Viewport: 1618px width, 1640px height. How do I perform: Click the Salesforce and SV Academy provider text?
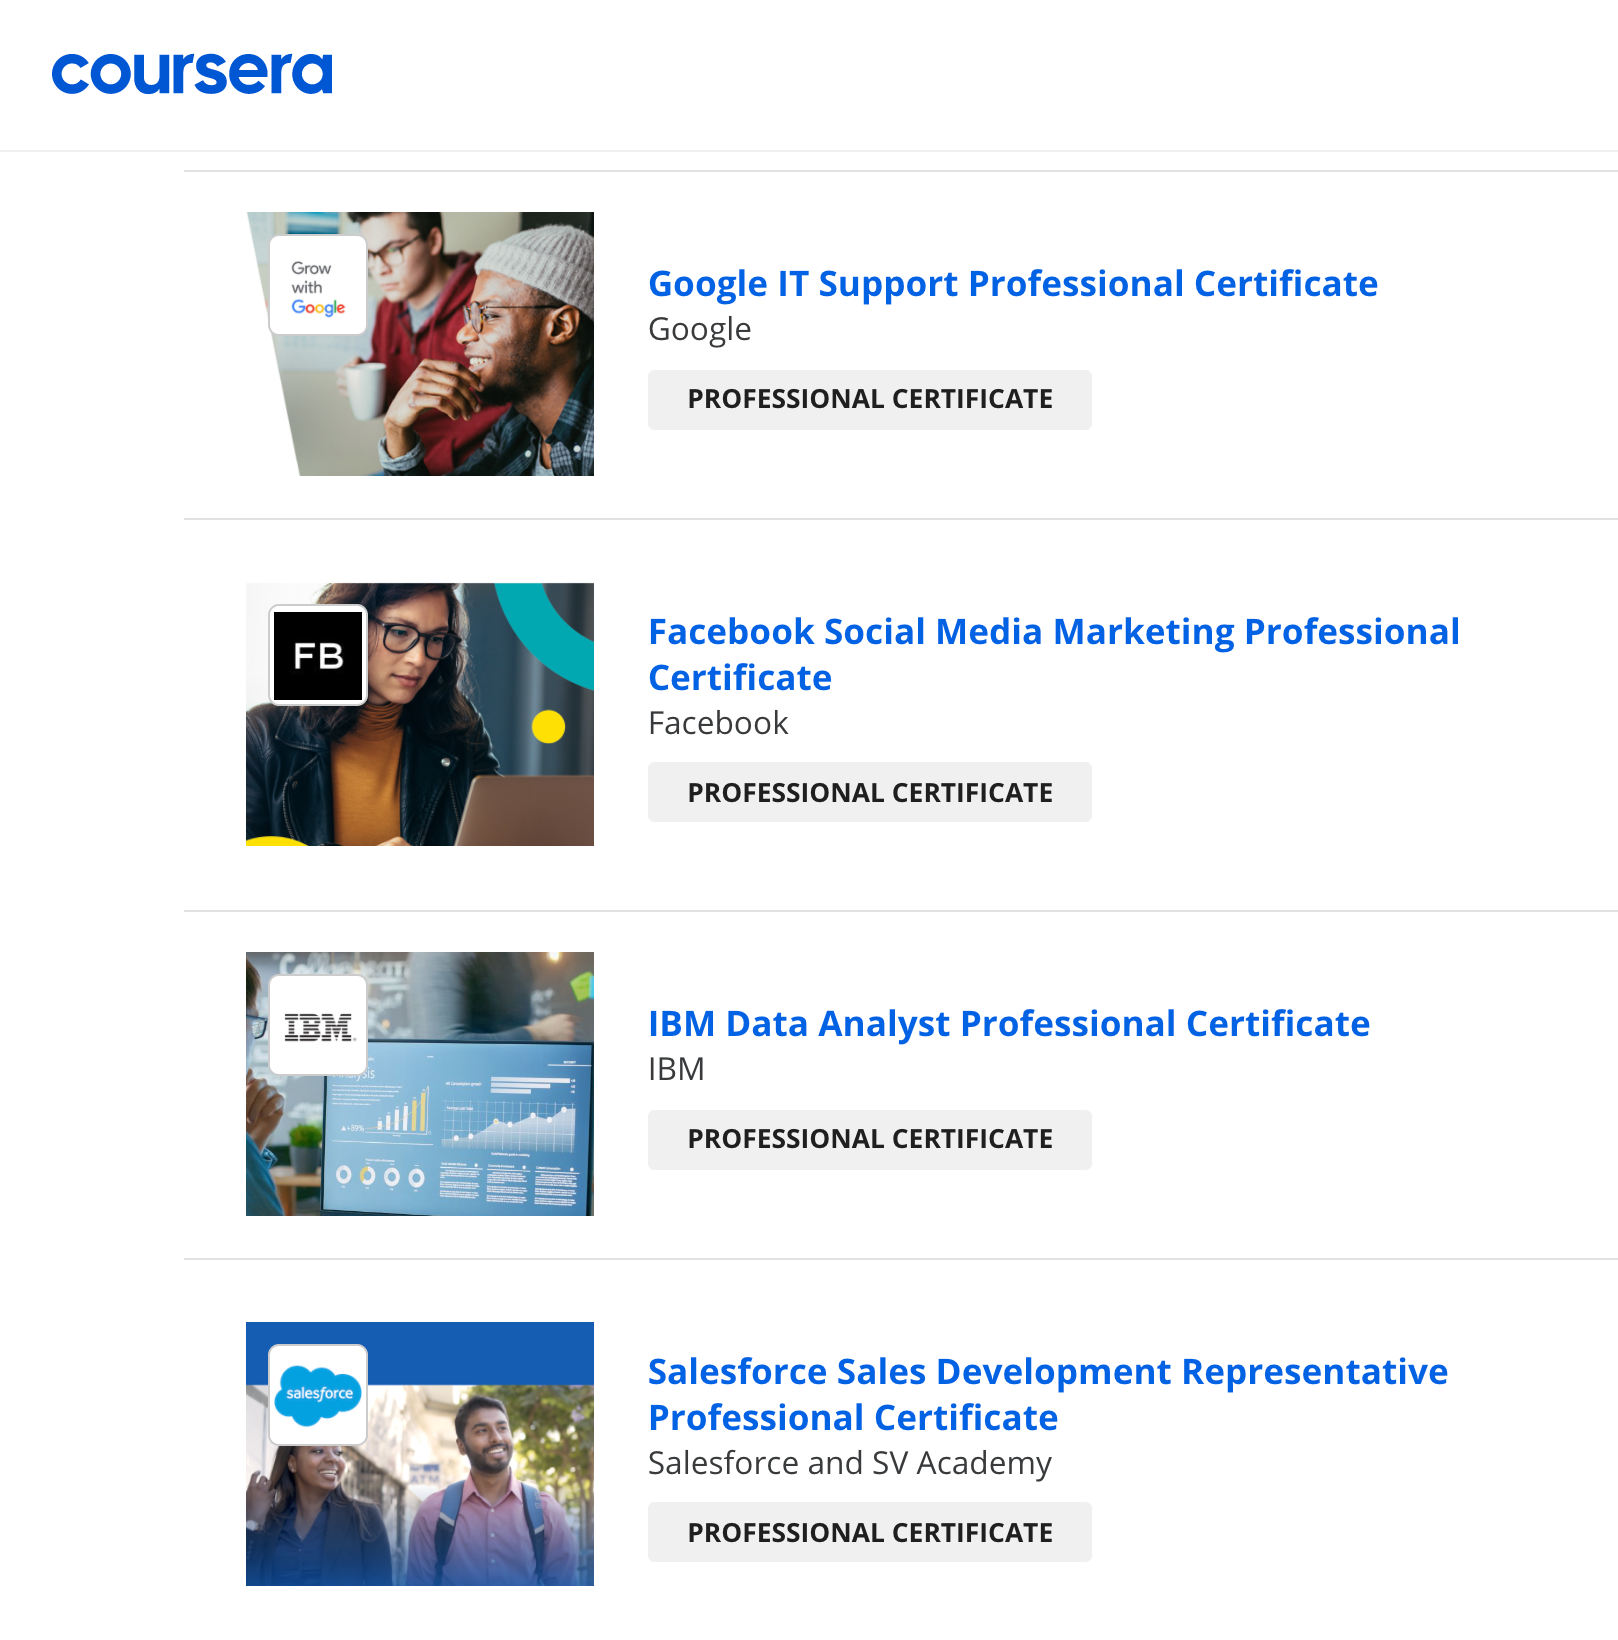coord(849,1463)
